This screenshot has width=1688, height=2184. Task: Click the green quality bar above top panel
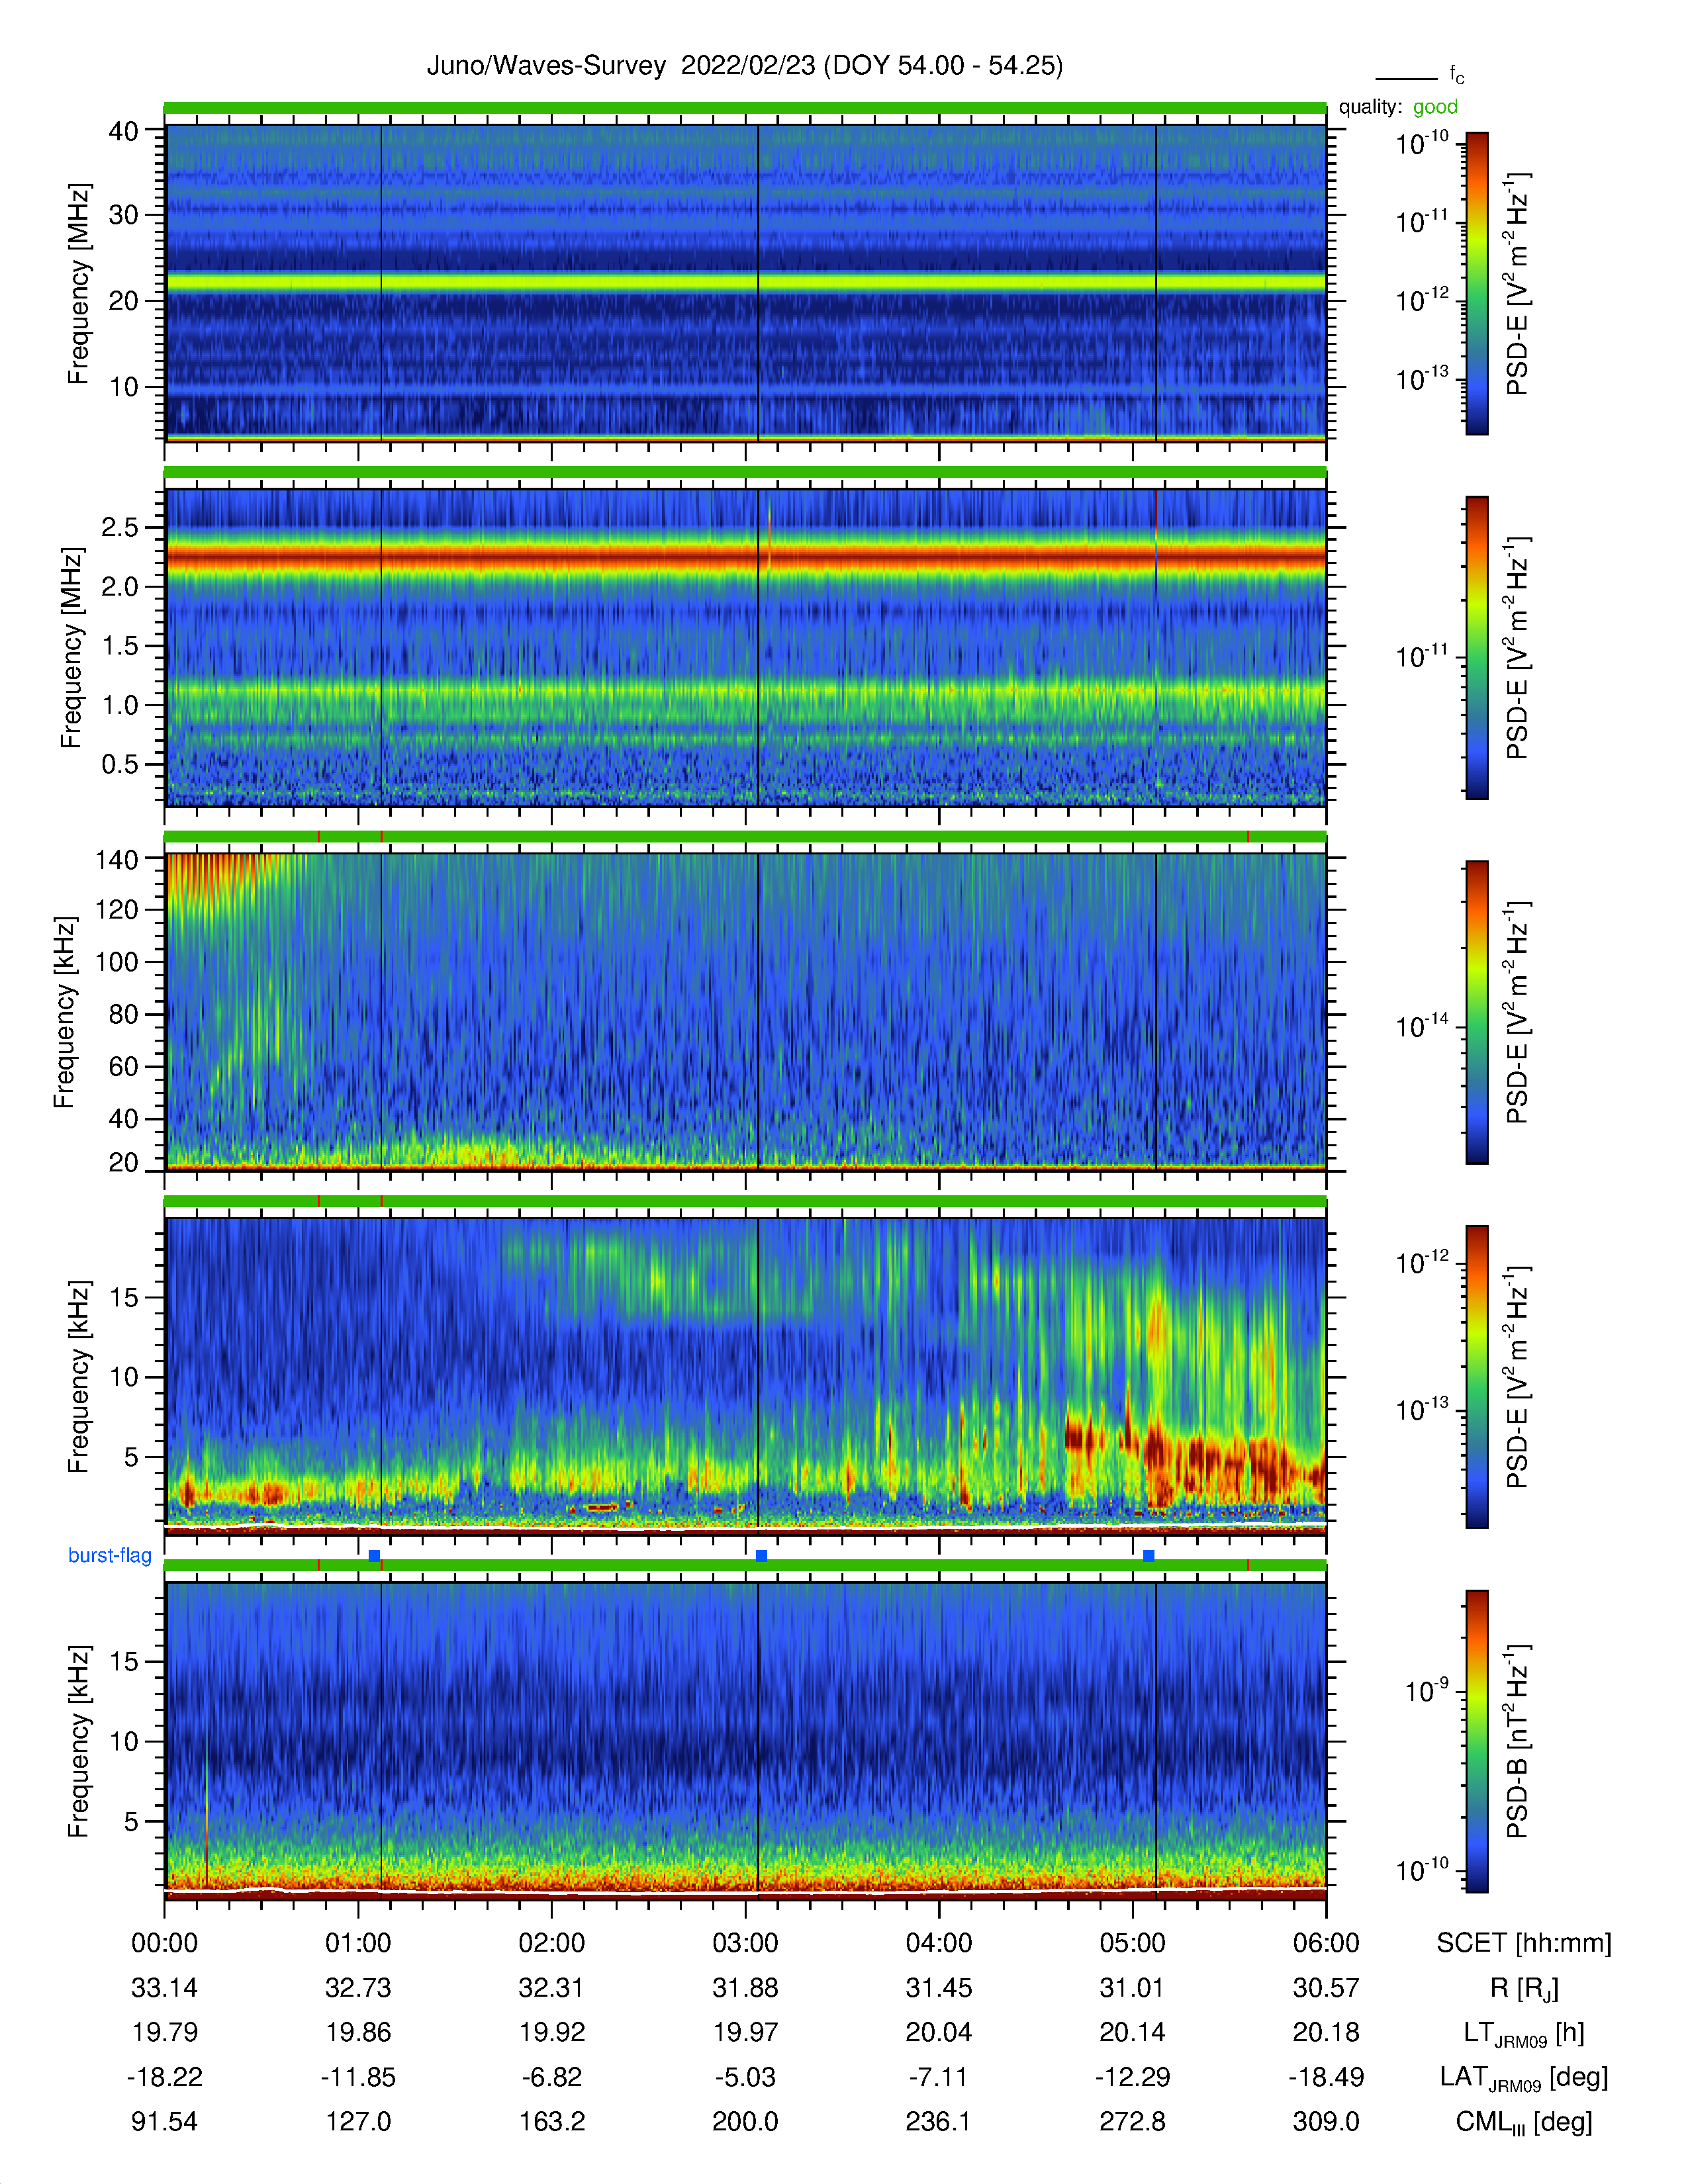point(745,107)
